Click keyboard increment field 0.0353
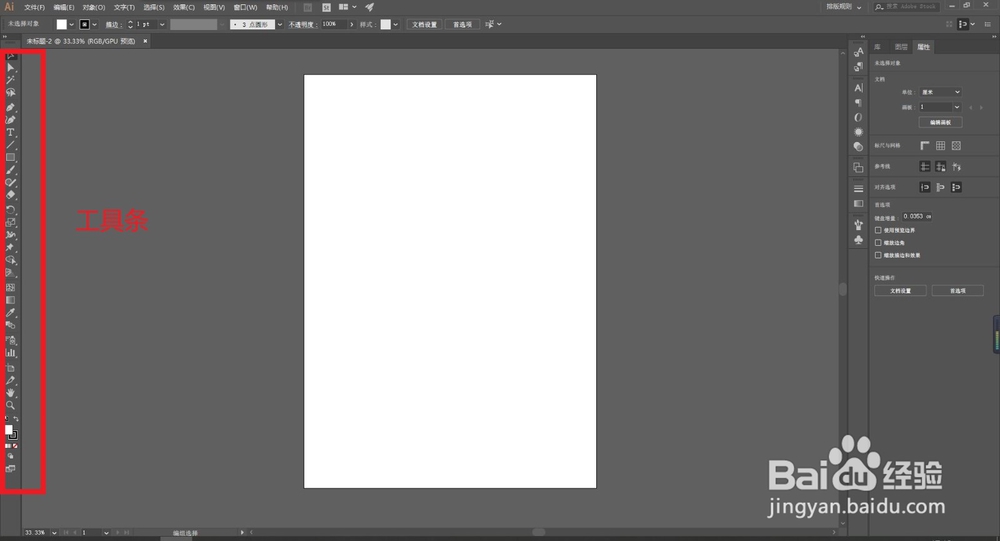 pyautogui.click(x=917, y=216)
